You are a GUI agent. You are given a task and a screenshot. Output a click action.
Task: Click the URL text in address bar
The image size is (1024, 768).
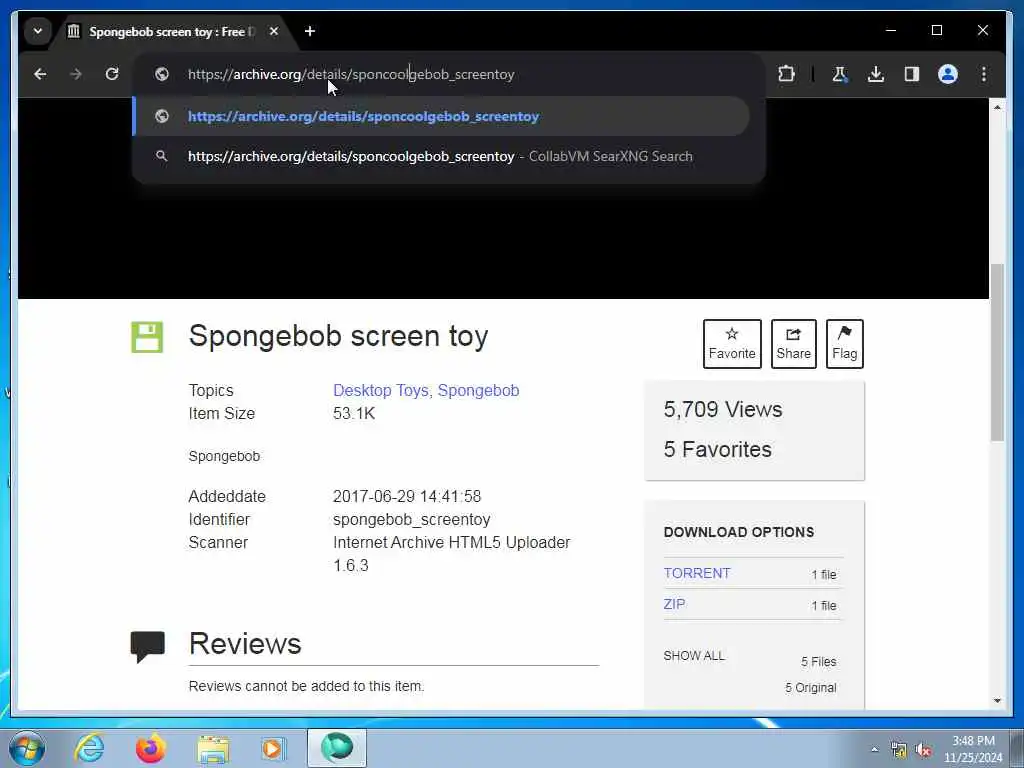pos(351,74)
